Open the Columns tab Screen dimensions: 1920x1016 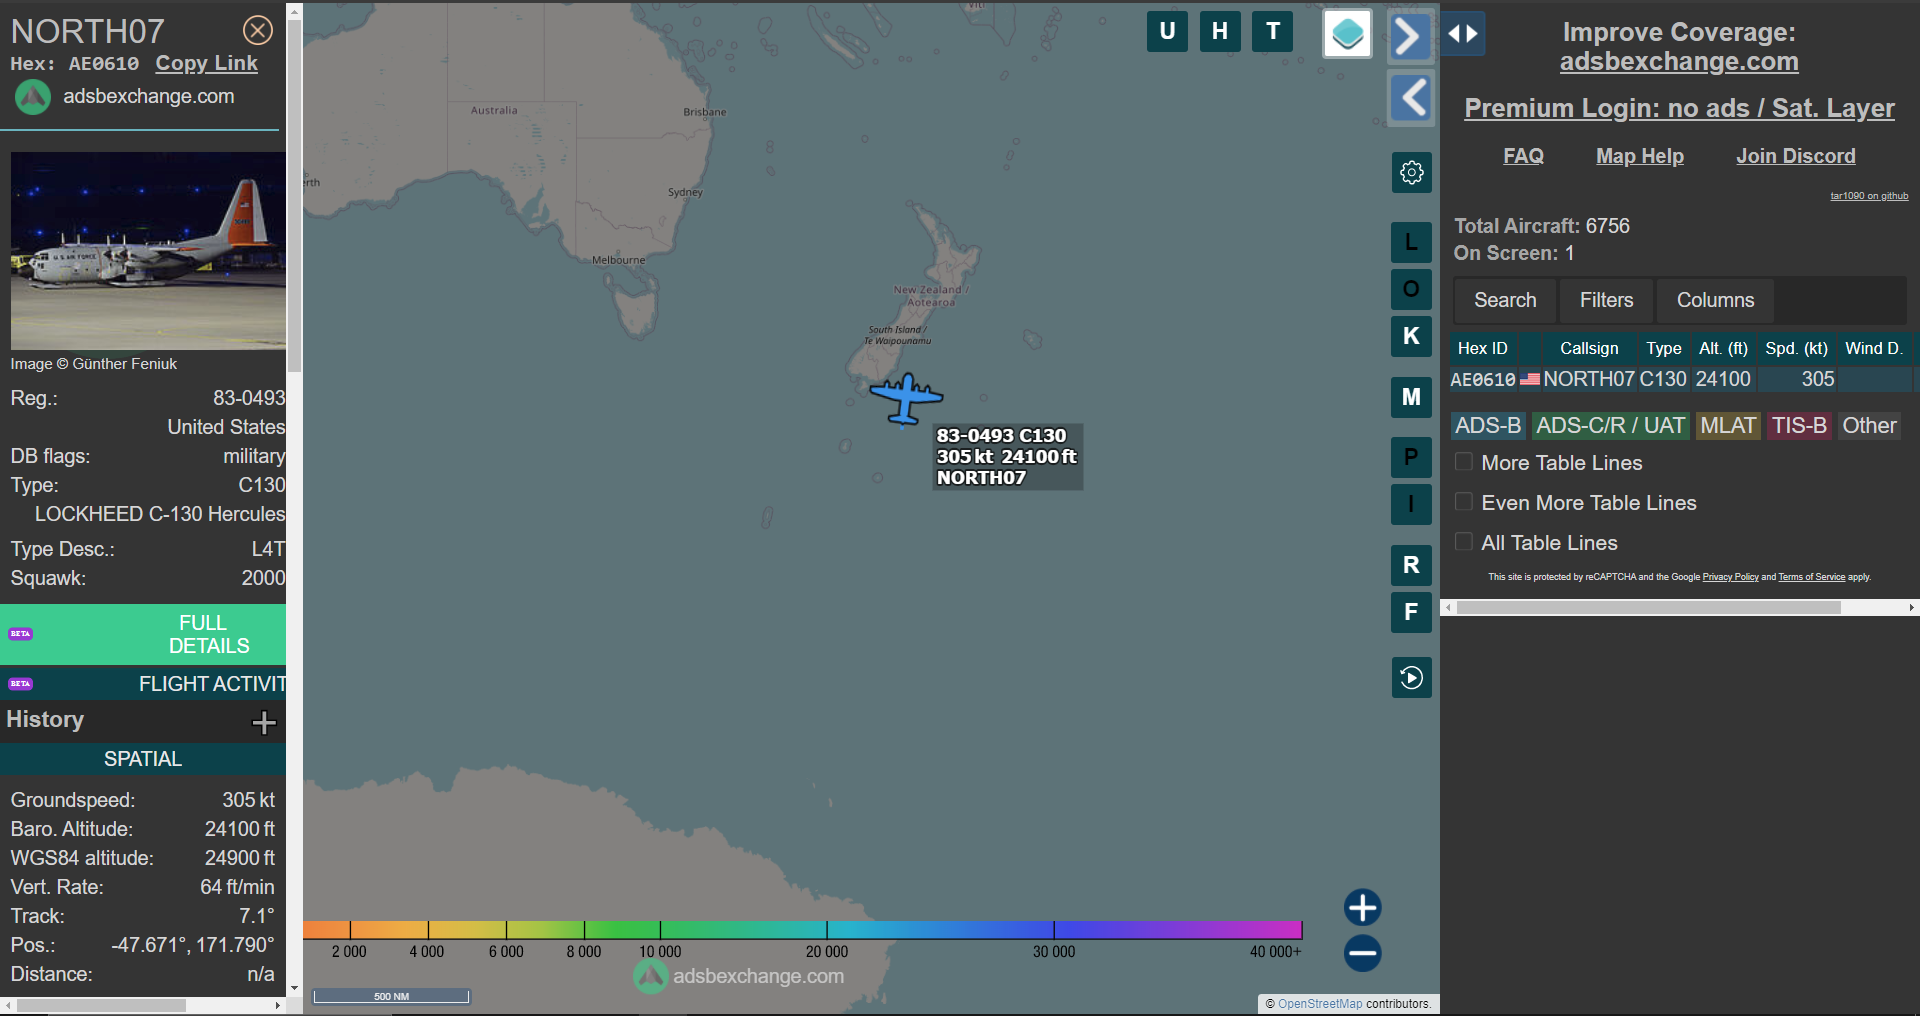click(x=1715, y=300)
